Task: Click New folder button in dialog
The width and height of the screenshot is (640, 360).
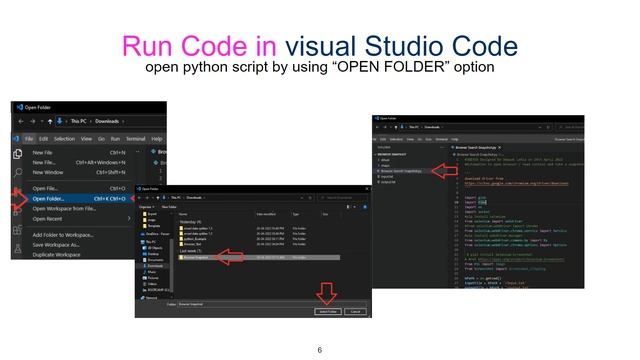Action: coord(169,207)
